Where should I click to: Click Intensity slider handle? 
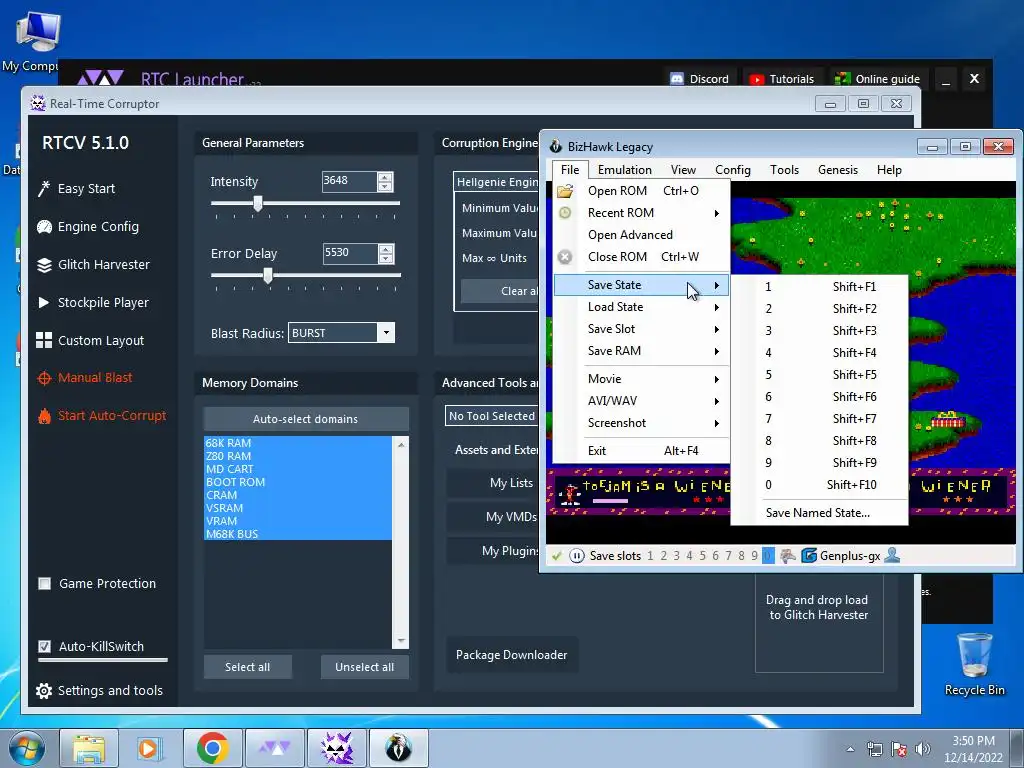click(x=258, y=204)
